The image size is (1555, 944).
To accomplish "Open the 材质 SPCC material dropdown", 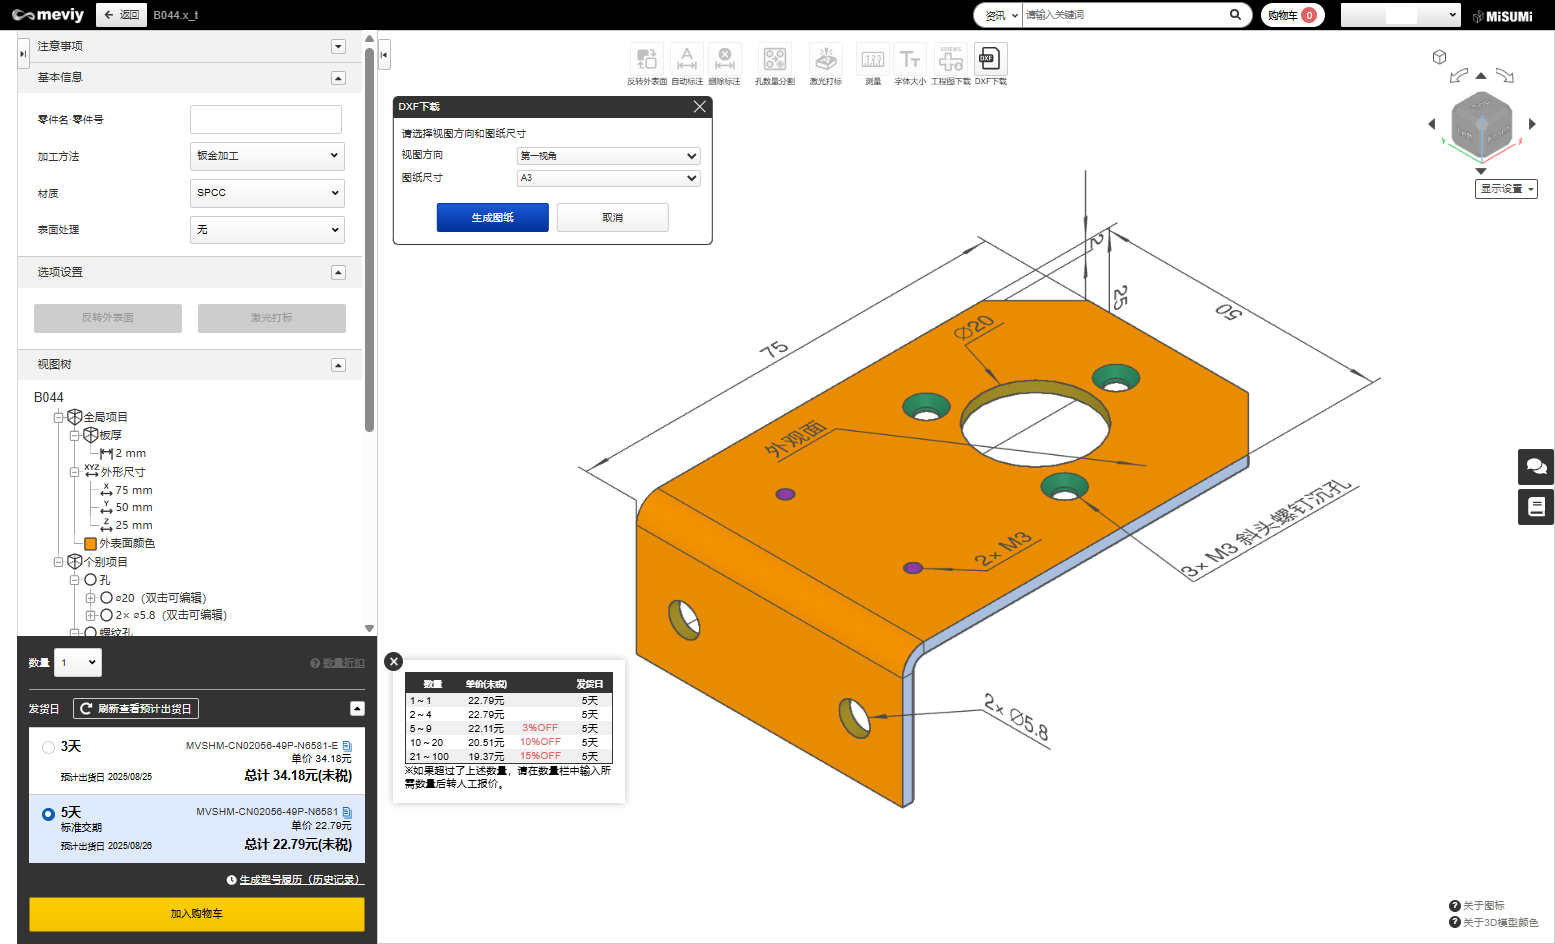I will (267, 193).
